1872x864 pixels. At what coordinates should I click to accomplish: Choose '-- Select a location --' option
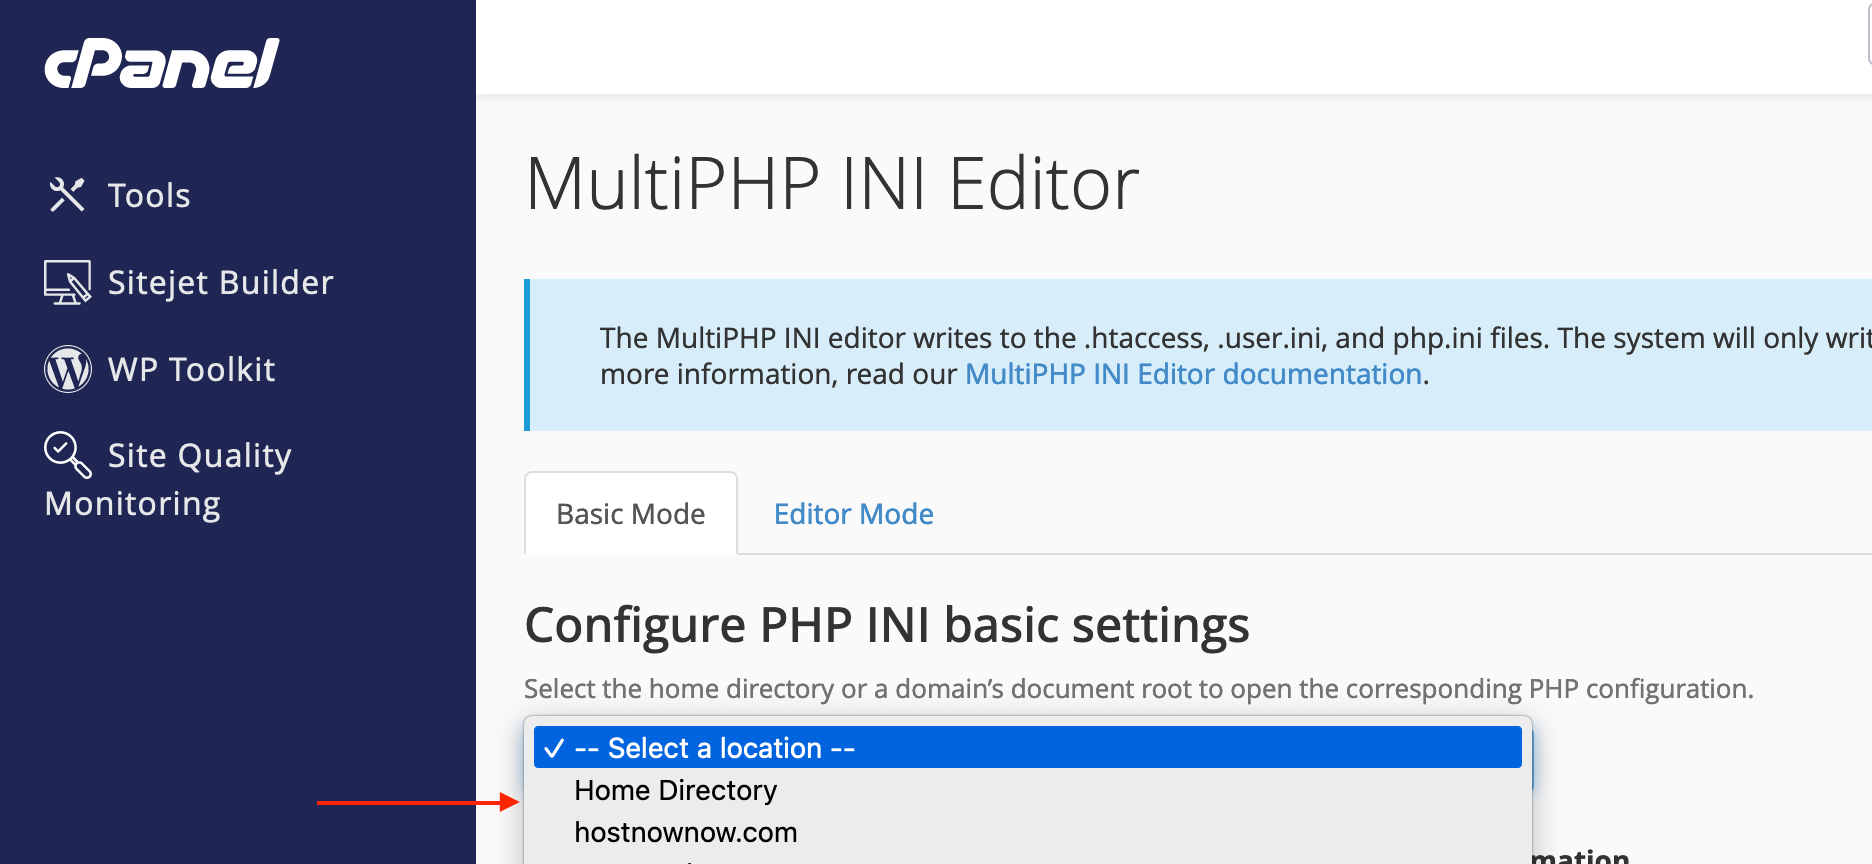(1028, 748)
